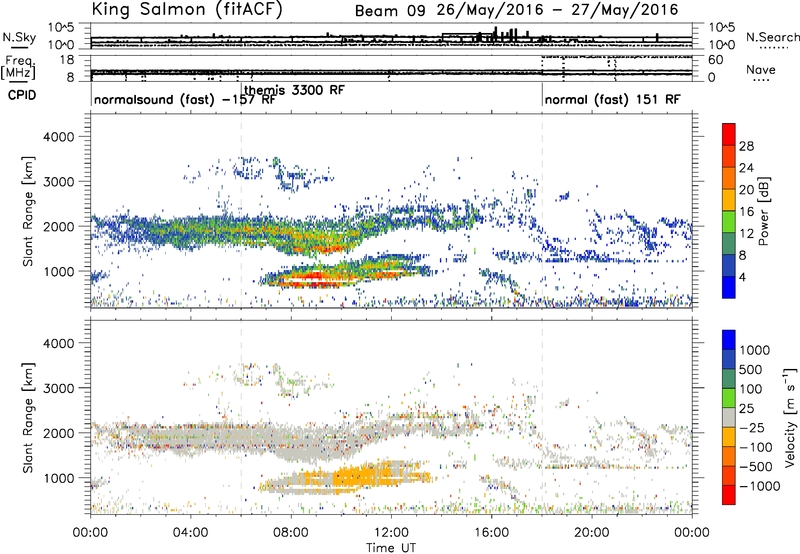The width and height of the screenshot is (800, 554).
Task: Click 'Slant Range [km]' label of power panel
Action: click(28, 211)
